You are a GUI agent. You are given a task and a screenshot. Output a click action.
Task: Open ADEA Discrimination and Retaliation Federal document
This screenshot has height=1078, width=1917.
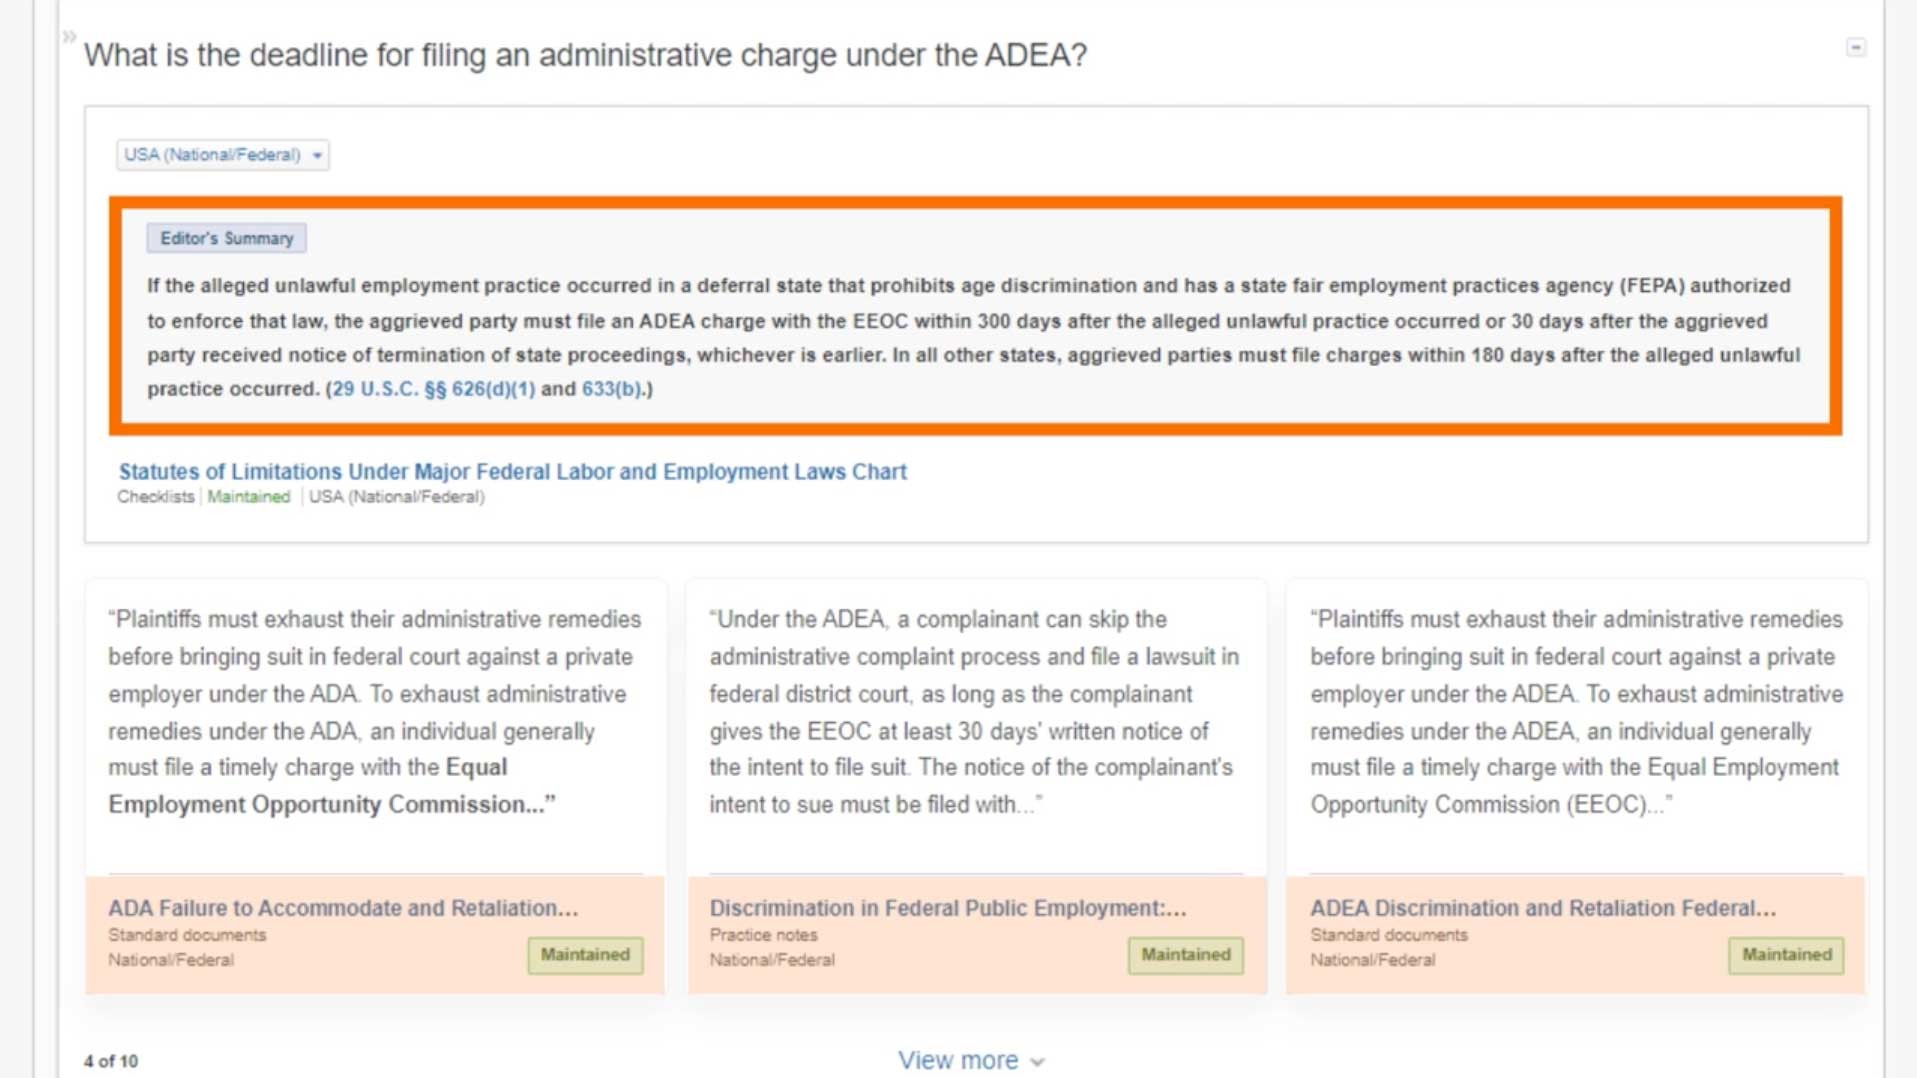pos(1542,908)
